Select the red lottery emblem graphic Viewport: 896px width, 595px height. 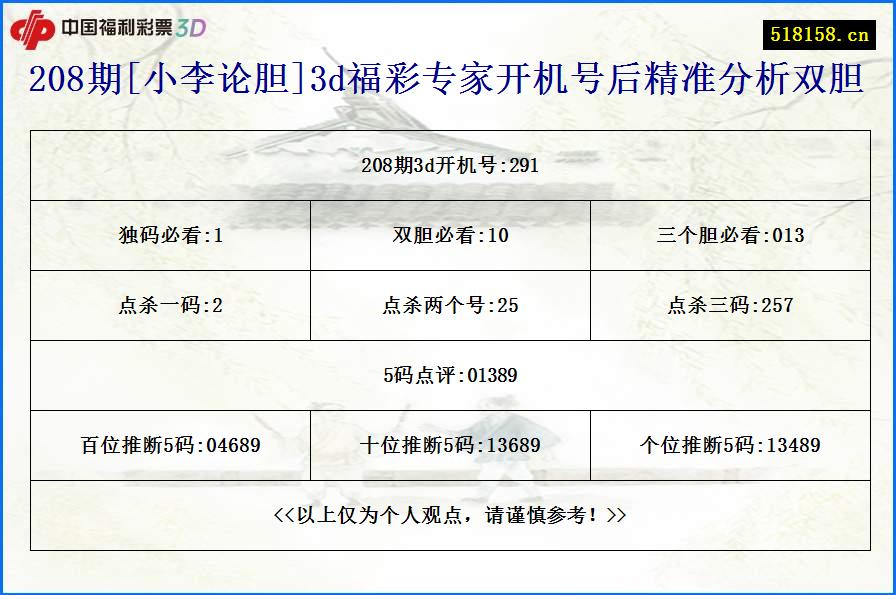[37, 26]
